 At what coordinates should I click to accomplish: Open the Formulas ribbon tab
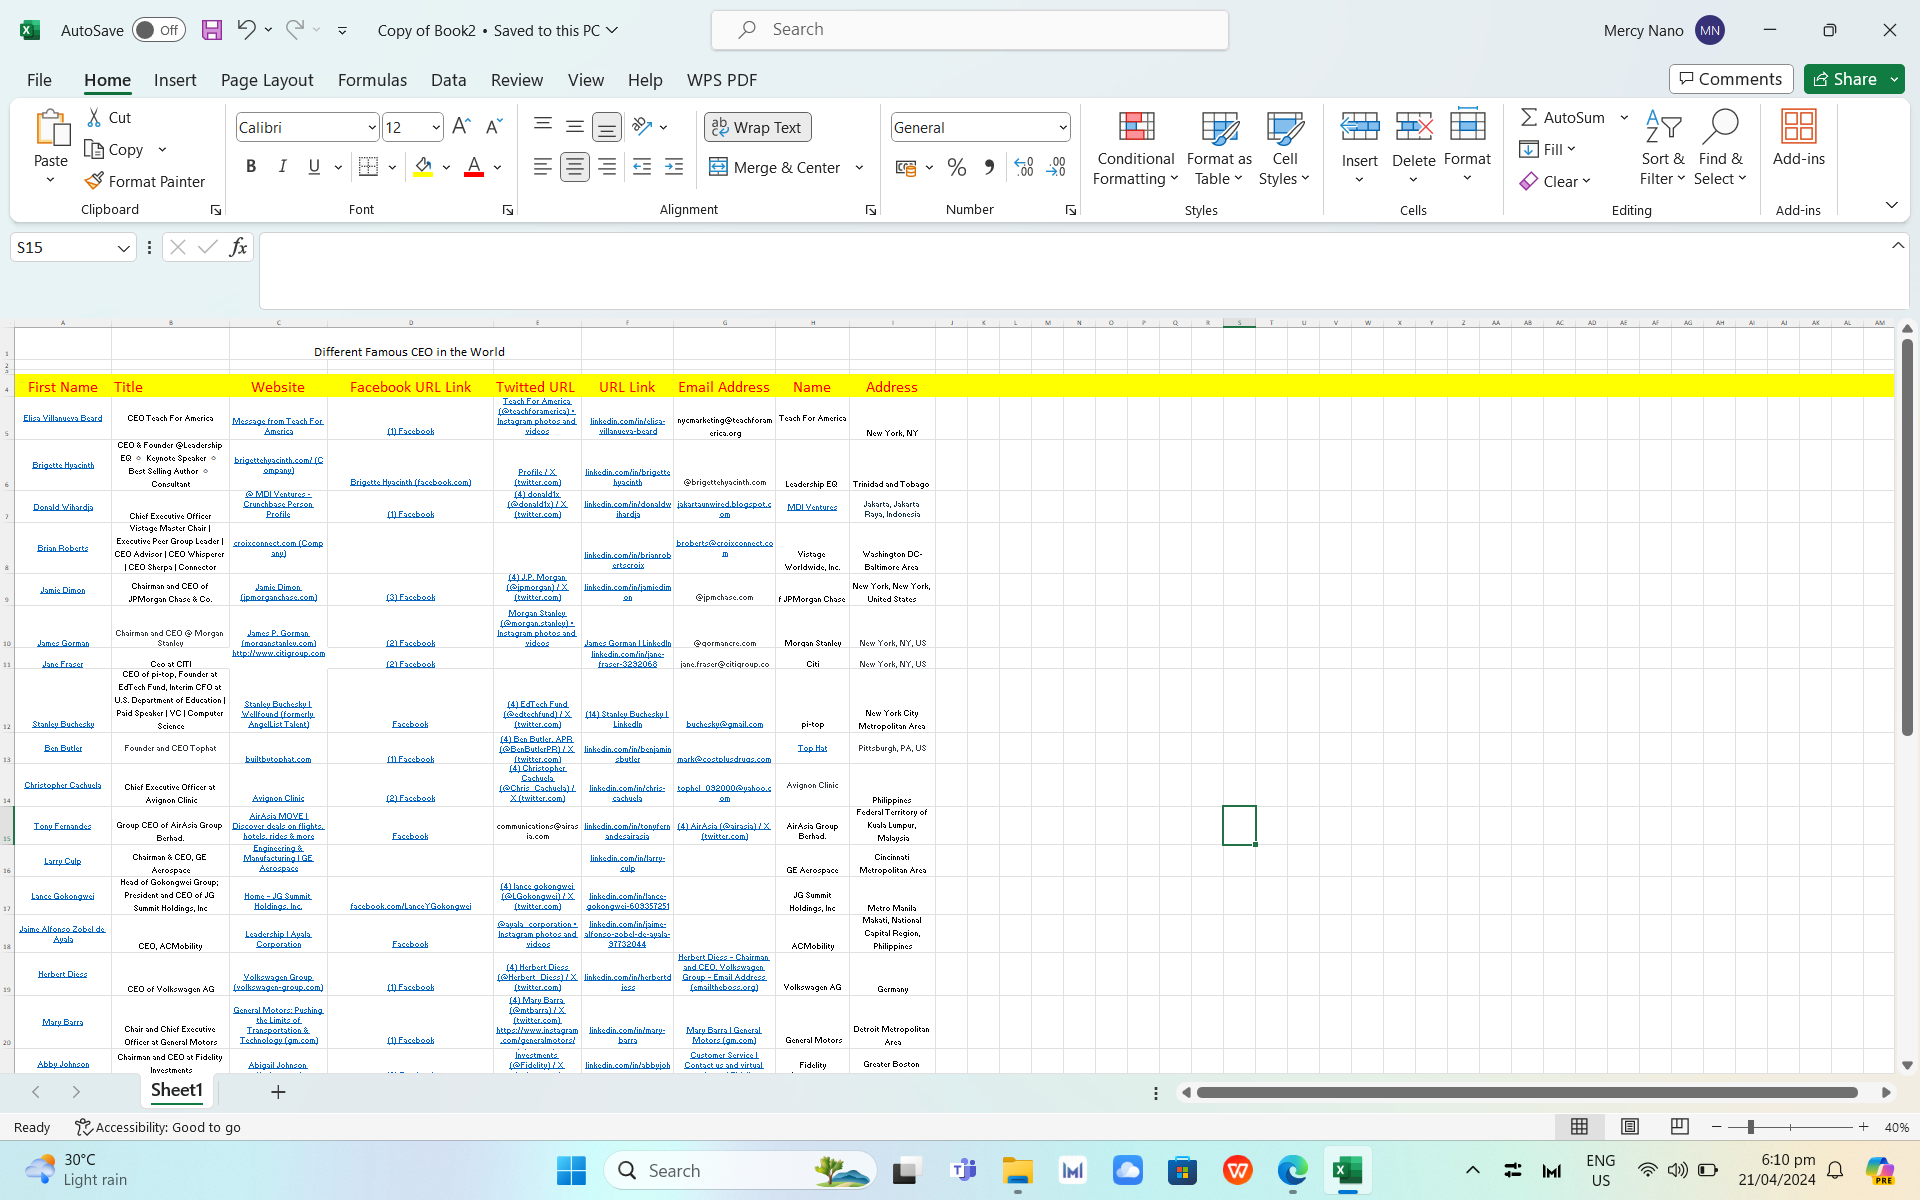tap(372, 80)
